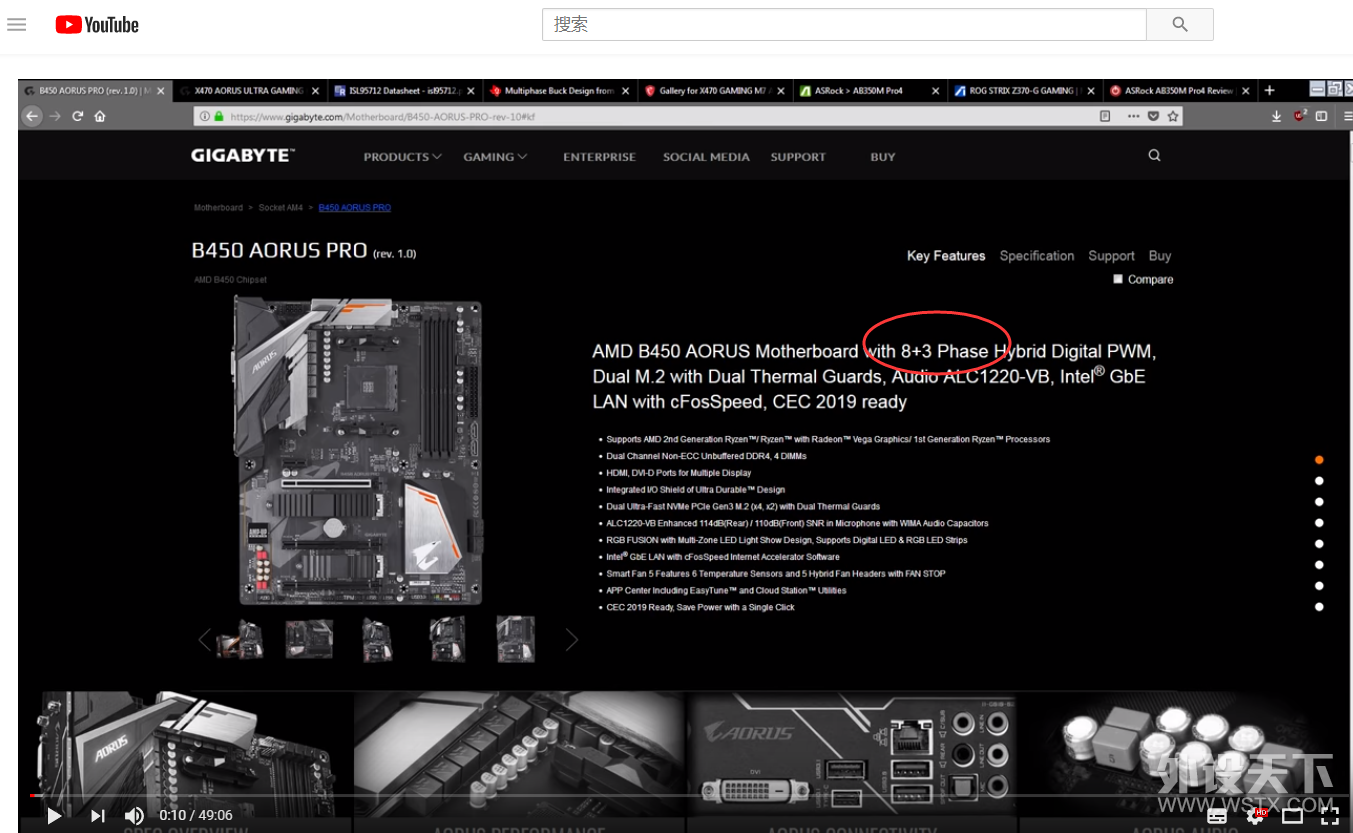1353x833 pixels.
Task: Select the Specification product tab
Action: [1037, 256]
